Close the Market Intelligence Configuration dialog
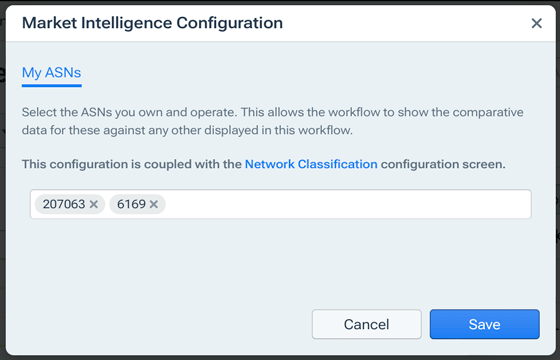 (536, 23)
